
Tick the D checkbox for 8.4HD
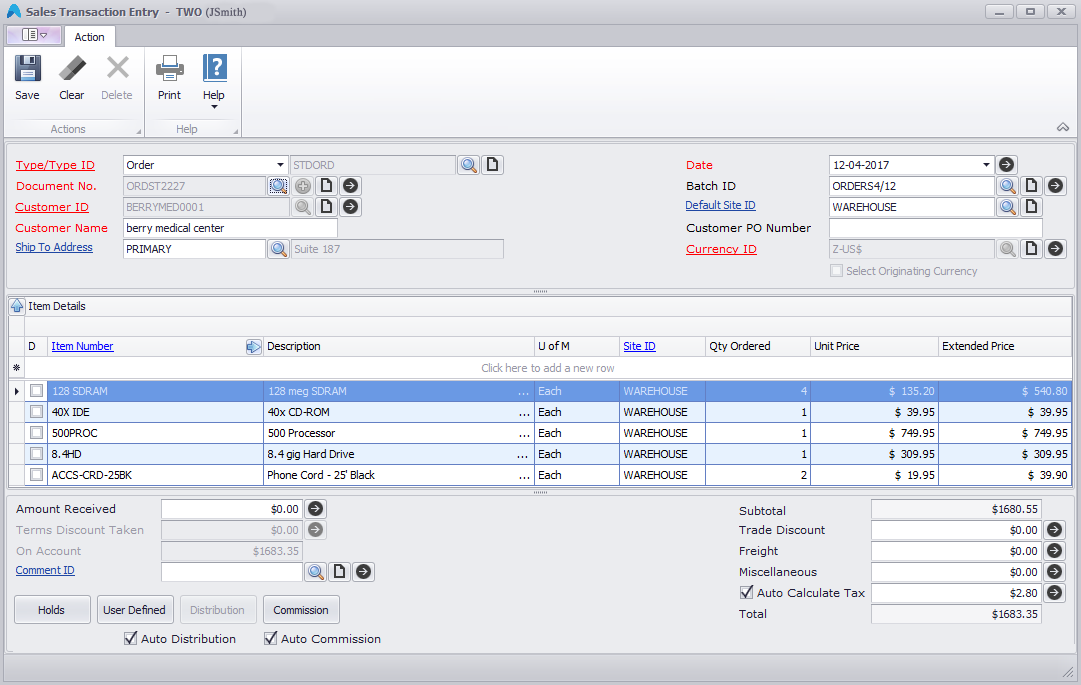click(x=37, y=454)
